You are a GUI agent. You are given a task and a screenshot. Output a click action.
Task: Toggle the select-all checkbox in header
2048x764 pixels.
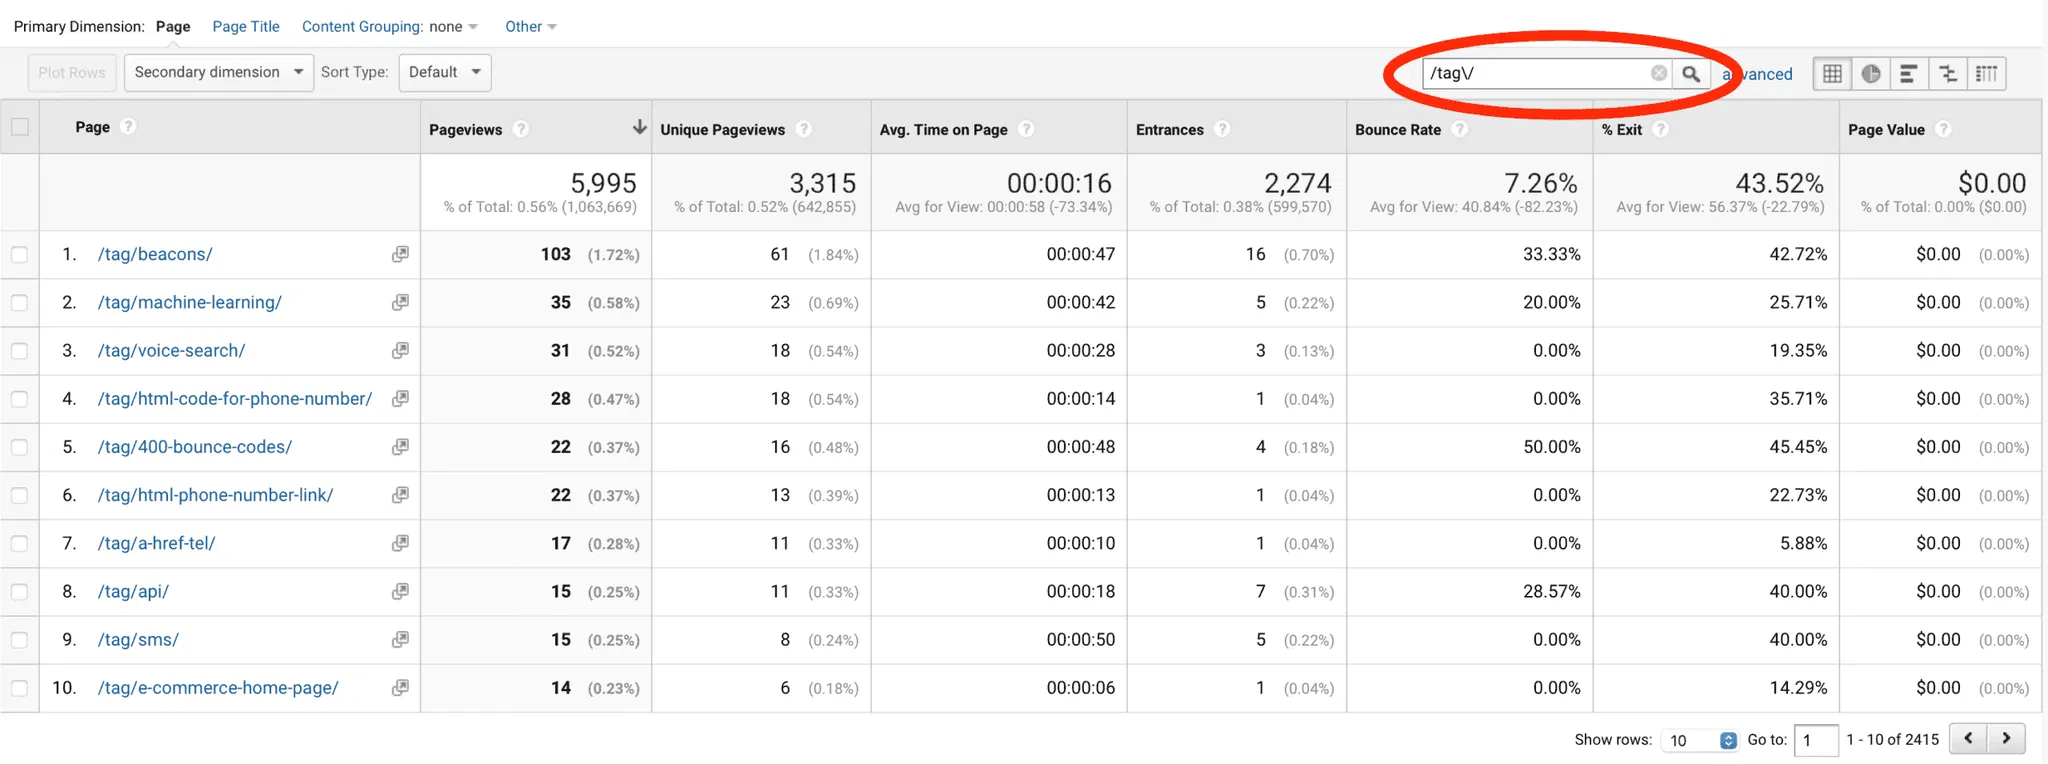[x=20, y=127]
